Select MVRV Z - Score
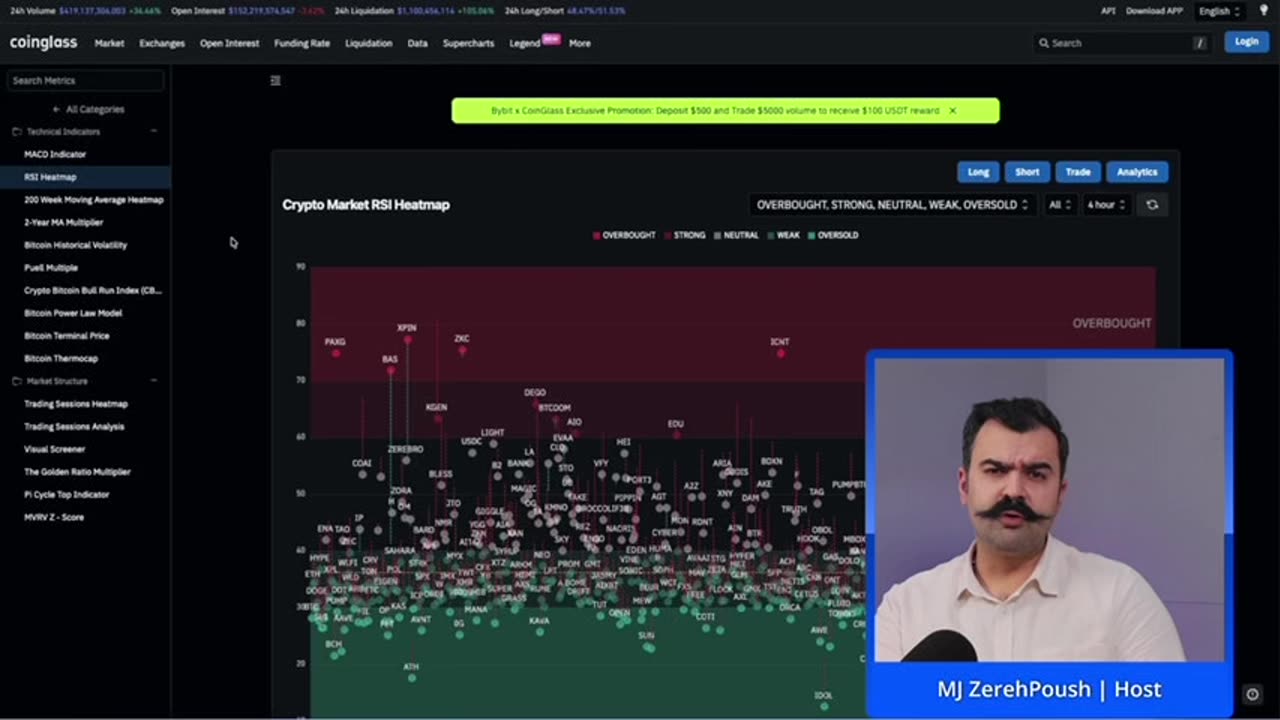The width and height of the screenshot is (1280, 720). click(x=54, y=517)
